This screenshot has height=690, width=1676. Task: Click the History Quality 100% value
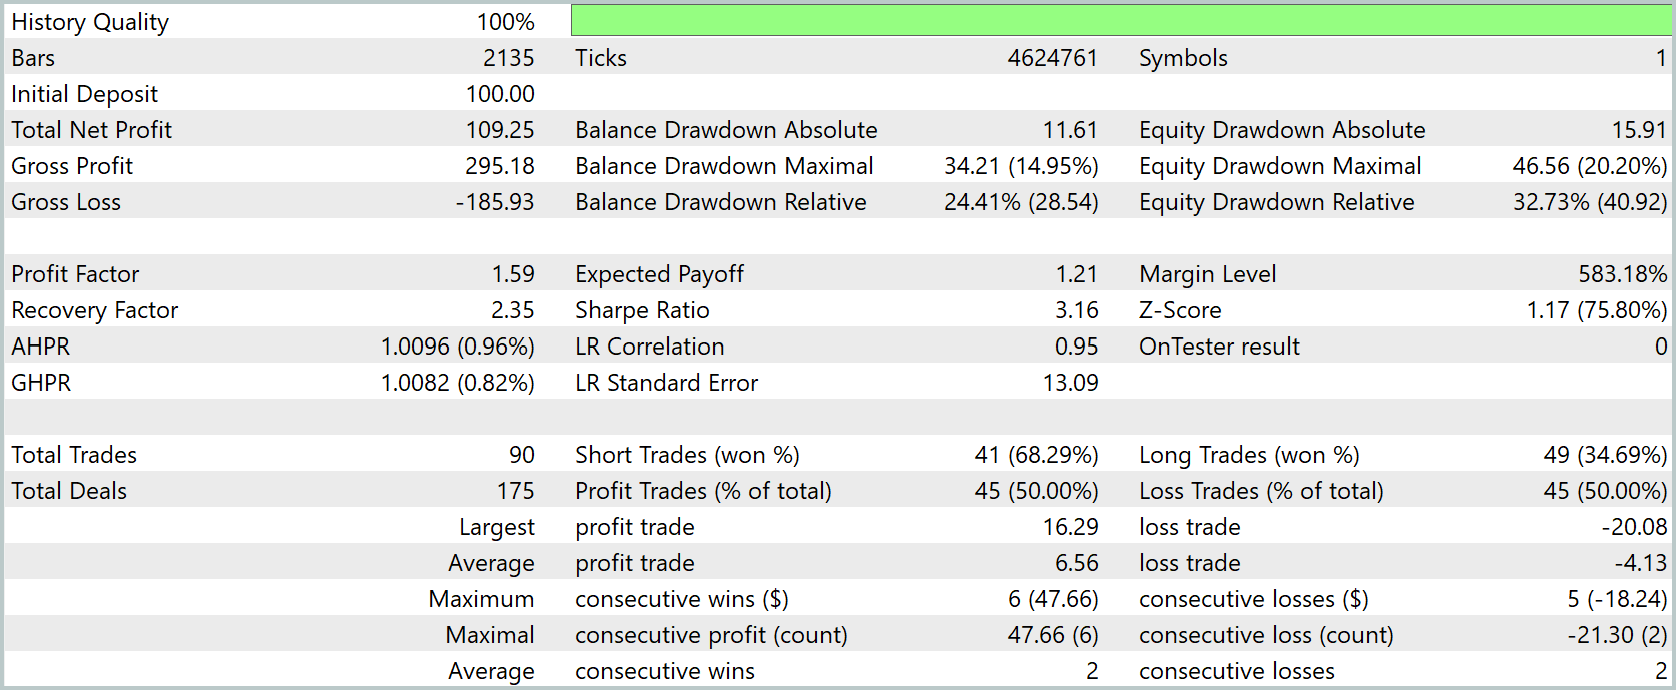pyautogui.click(x=505, y=22)
